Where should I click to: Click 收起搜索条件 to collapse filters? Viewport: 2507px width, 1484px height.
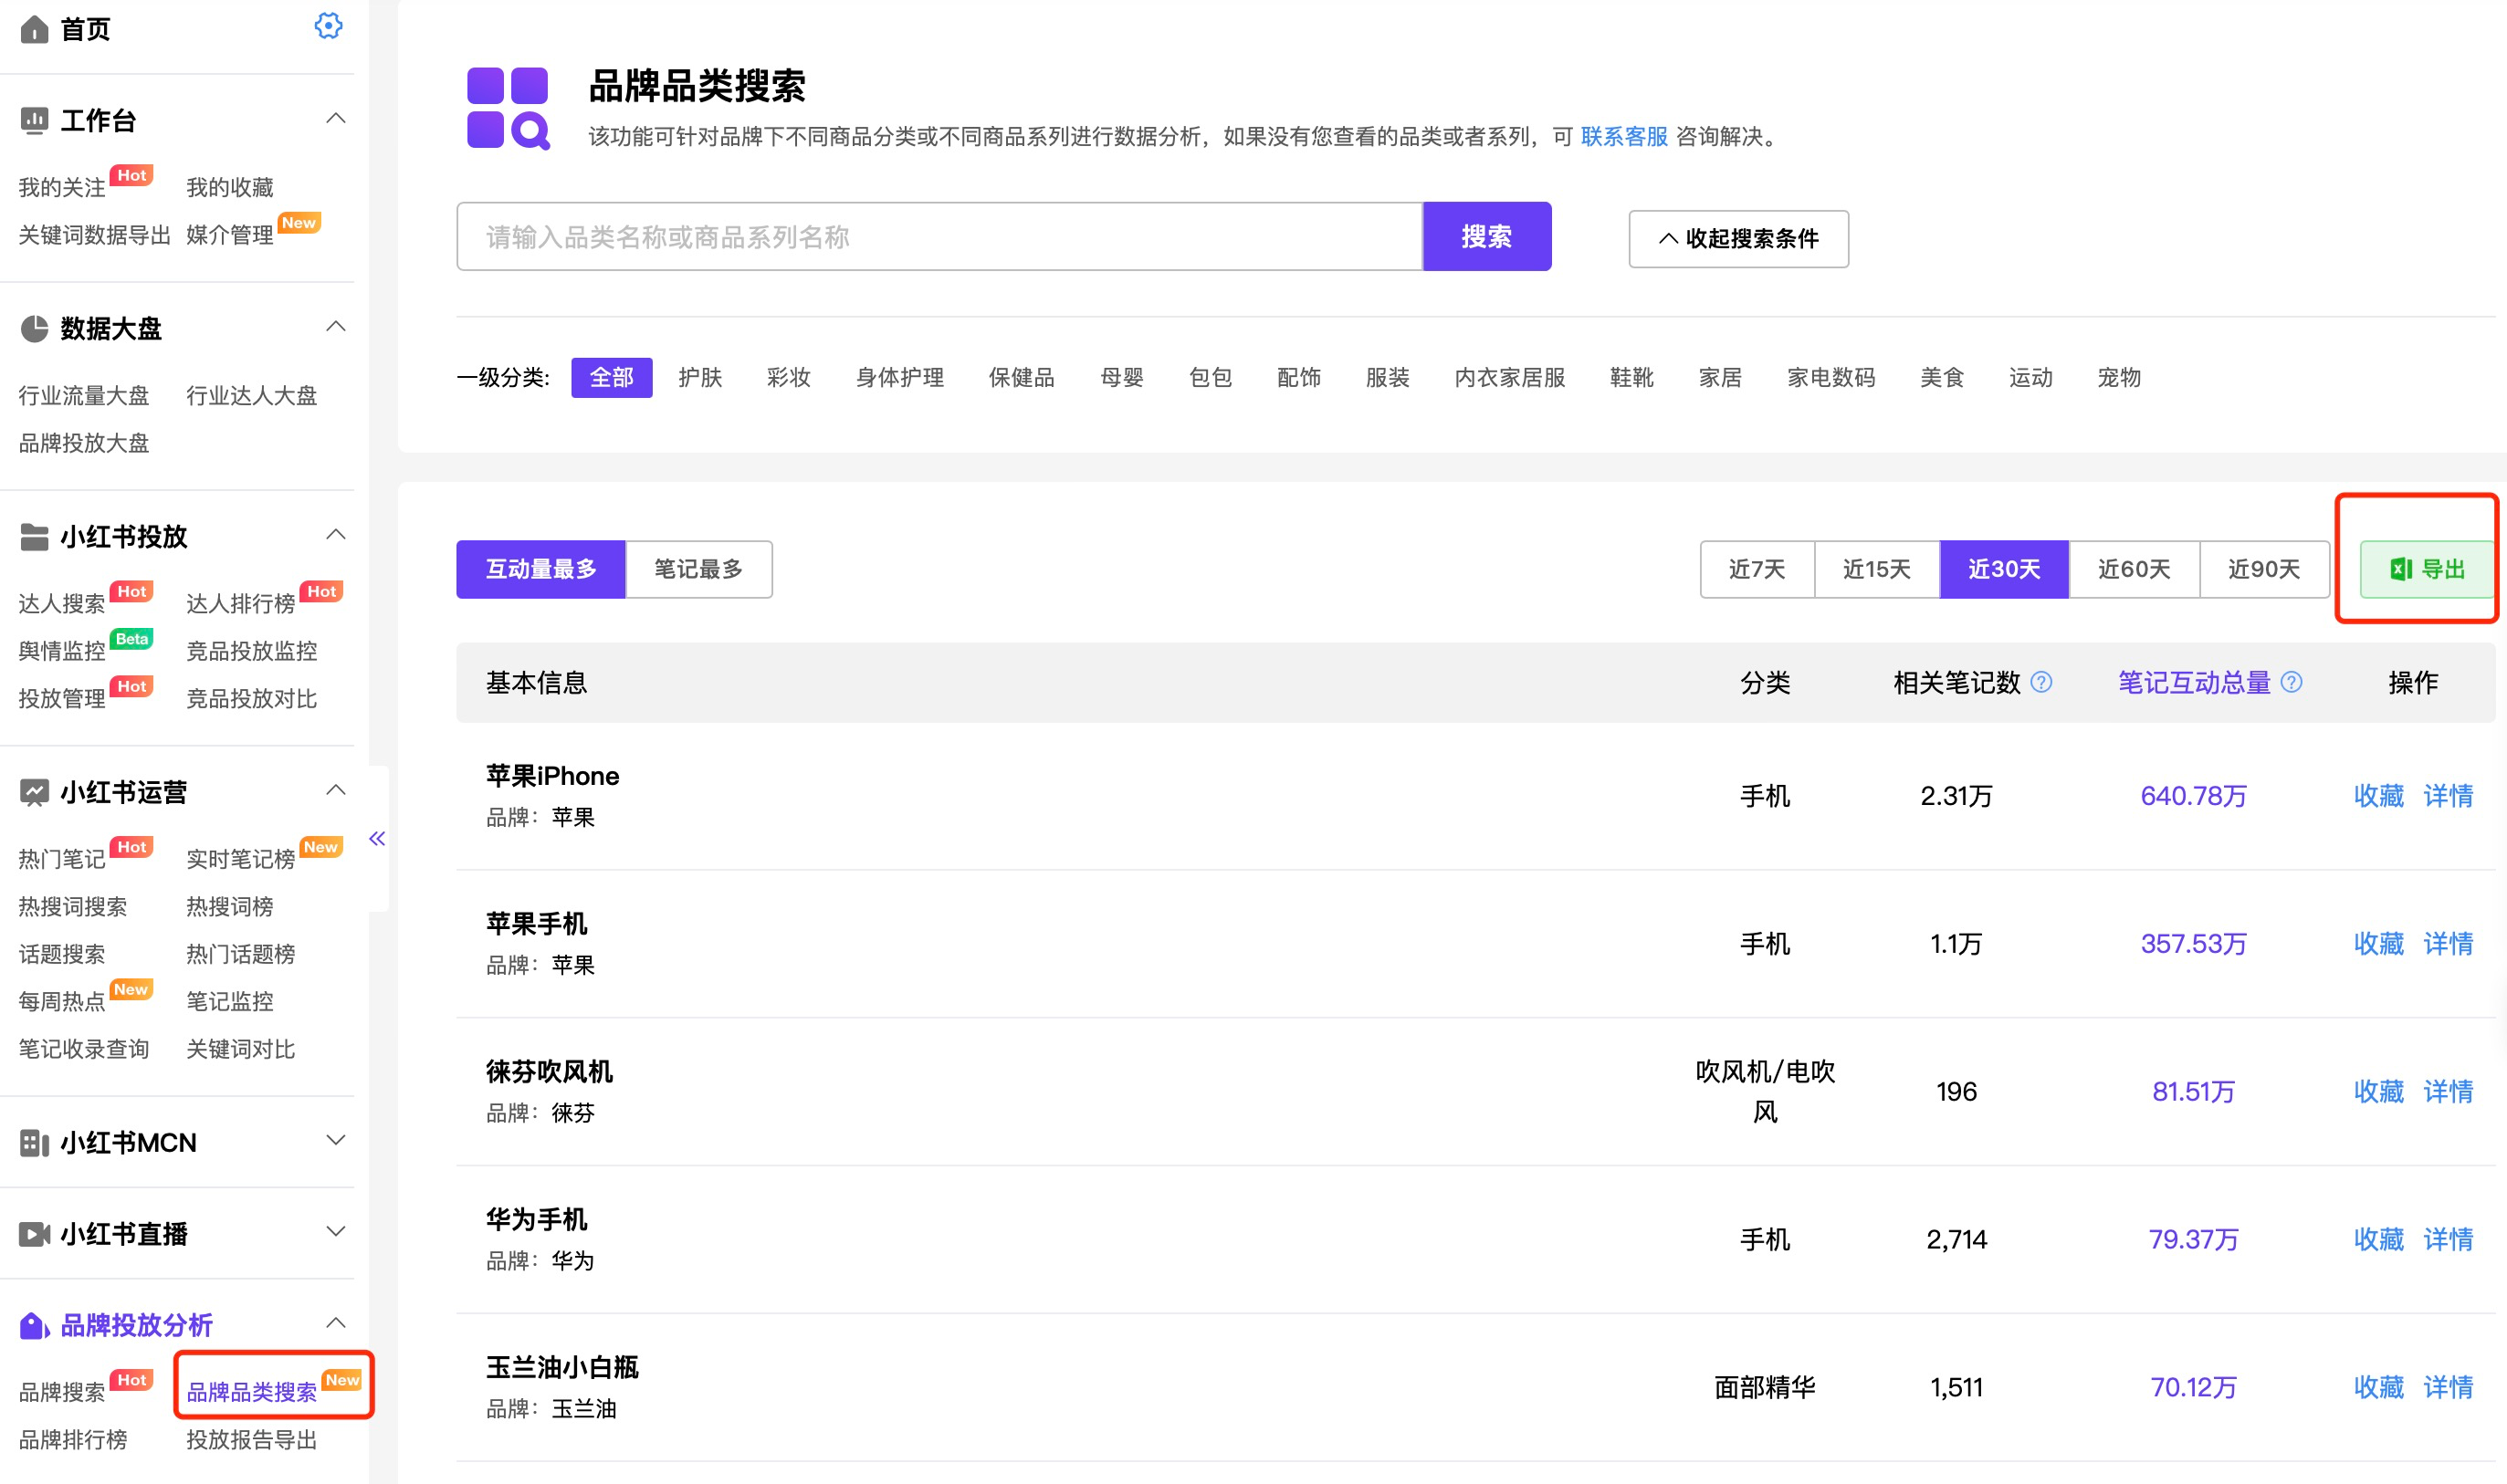click(x=1738, y=239)
